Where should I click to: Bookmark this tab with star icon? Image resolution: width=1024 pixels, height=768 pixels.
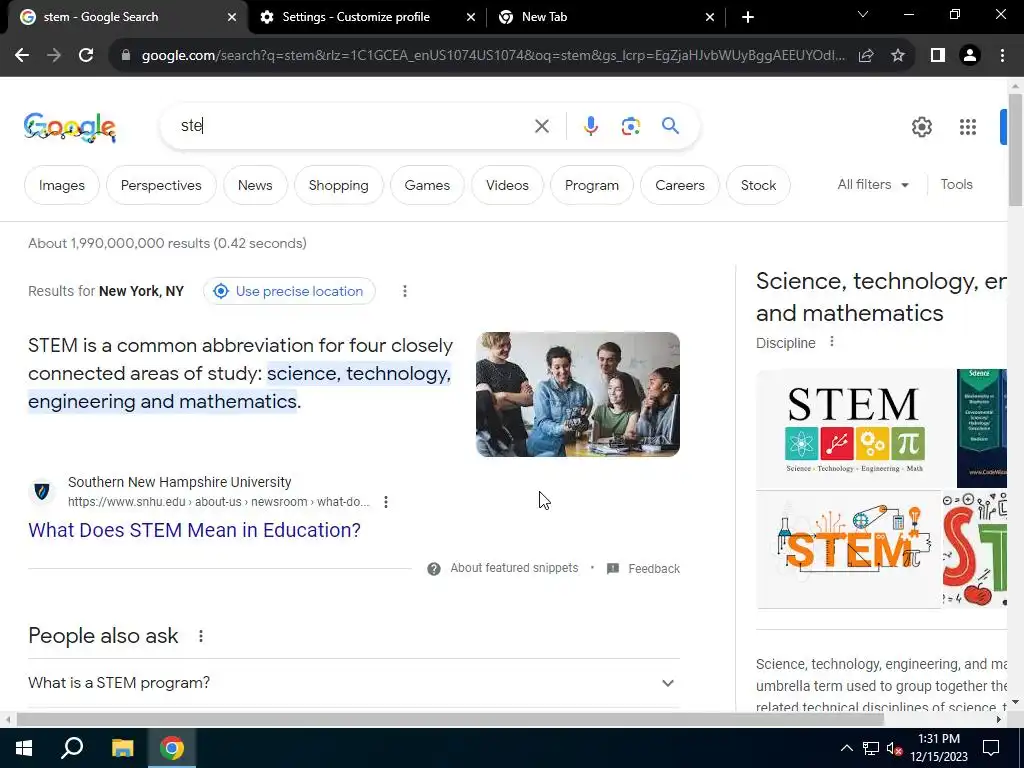tap(898, 56)
